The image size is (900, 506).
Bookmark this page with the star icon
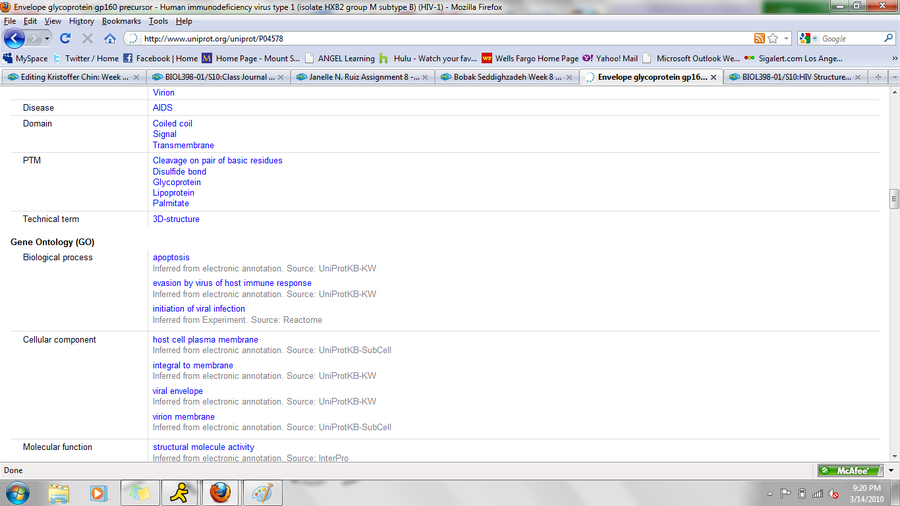773,38
